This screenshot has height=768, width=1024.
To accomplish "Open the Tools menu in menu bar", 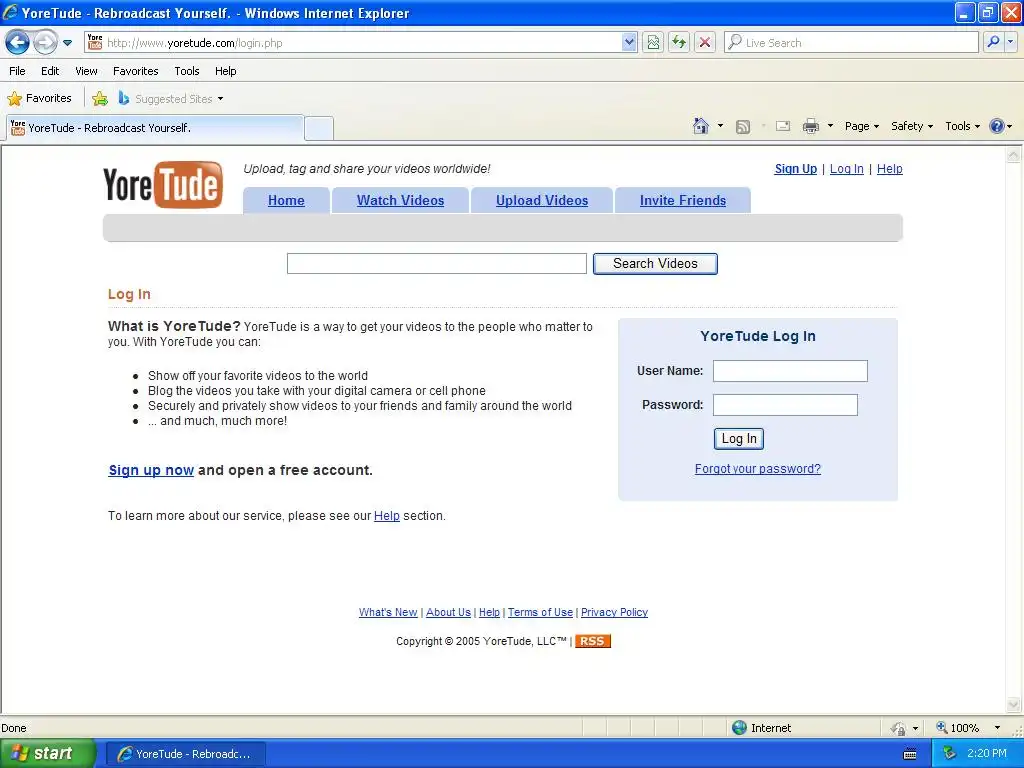I will click(x=187, y=71).
